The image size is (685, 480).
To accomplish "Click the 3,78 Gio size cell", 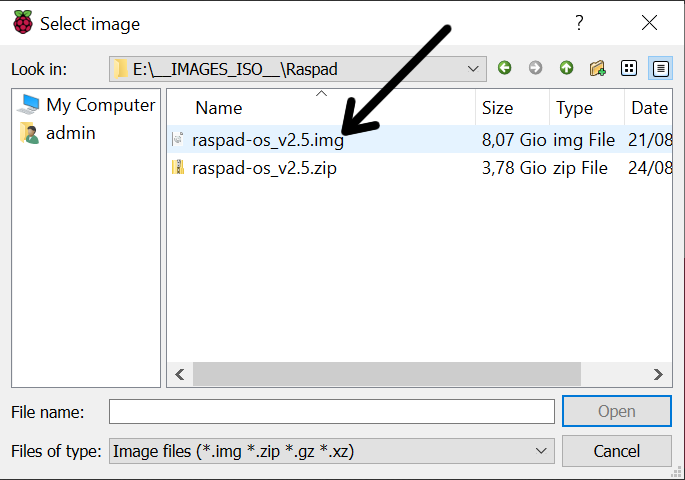I will coord(514,168).
